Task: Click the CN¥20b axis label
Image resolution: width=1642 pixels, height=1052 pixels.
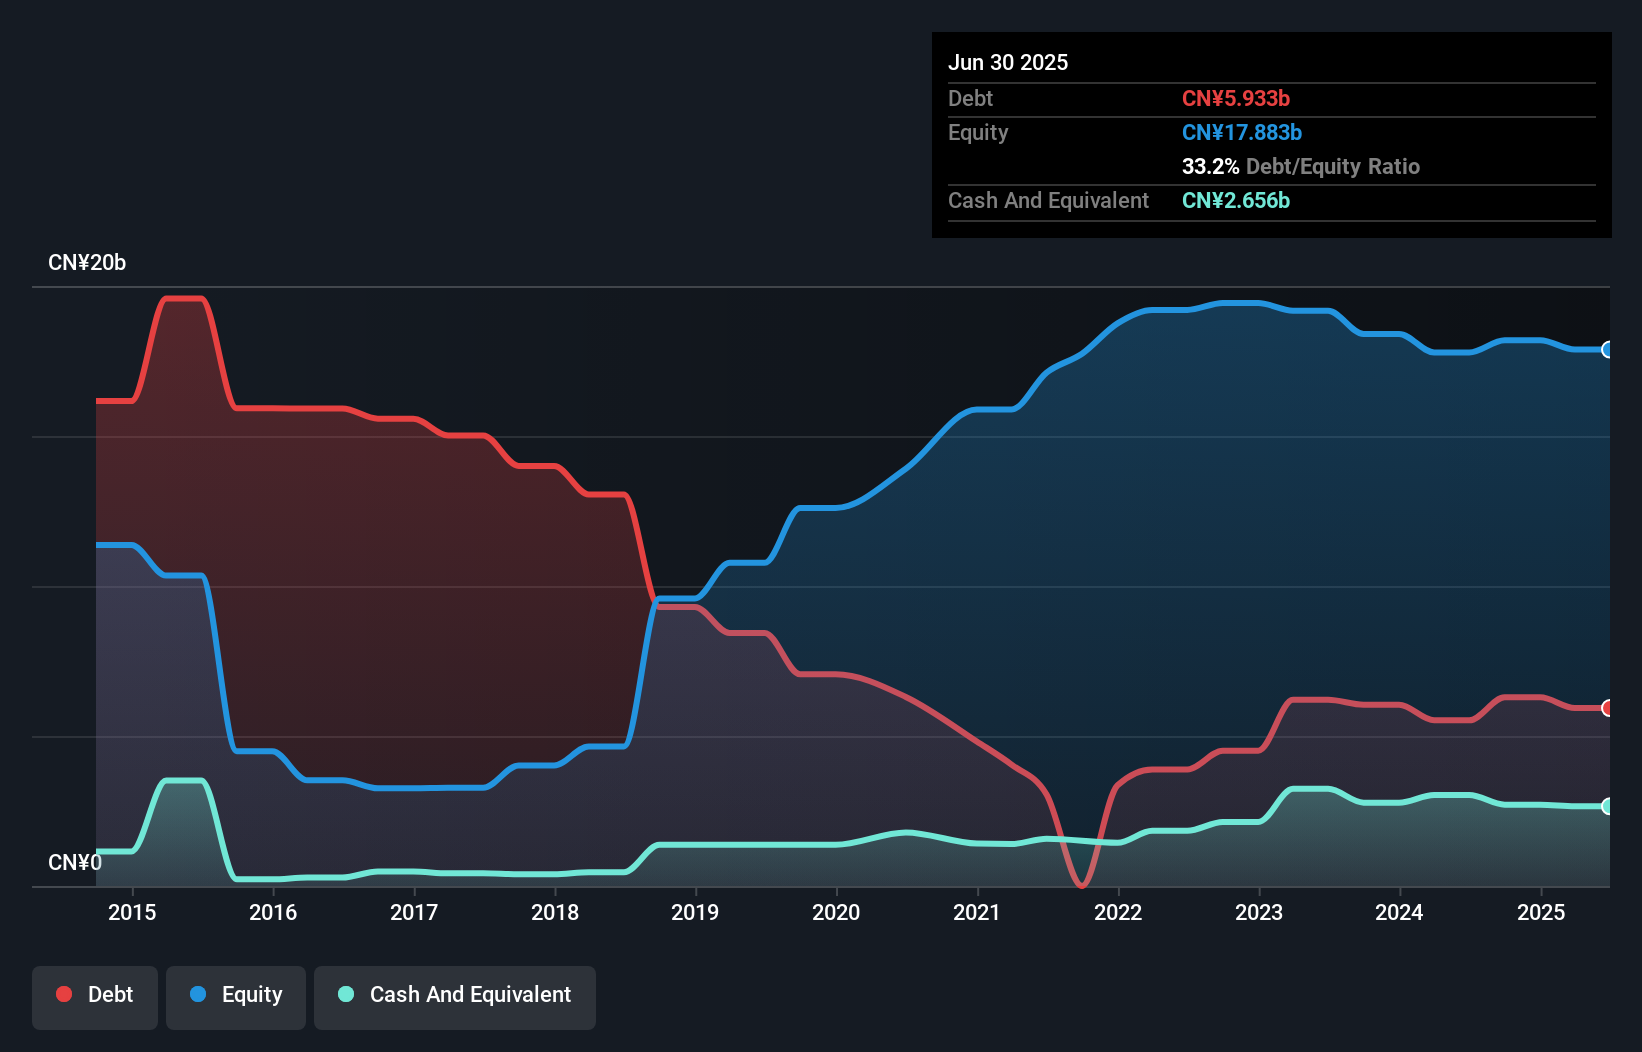Action: pyautogui.click(x=88, y=262)
